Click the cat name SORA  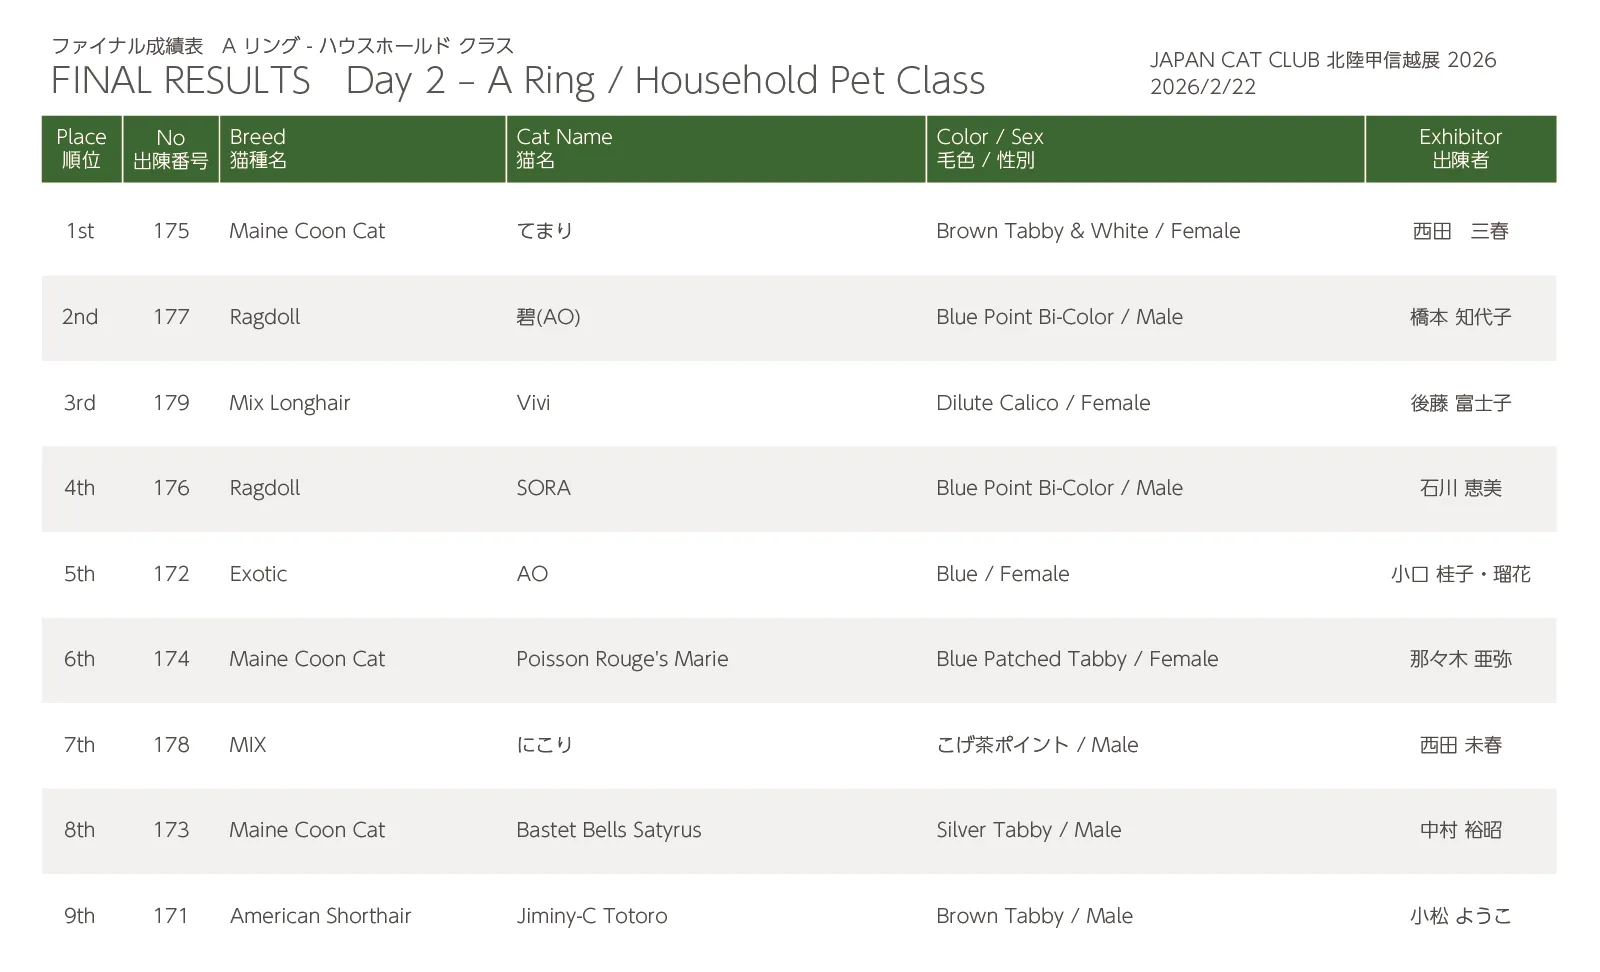(543, 488)
